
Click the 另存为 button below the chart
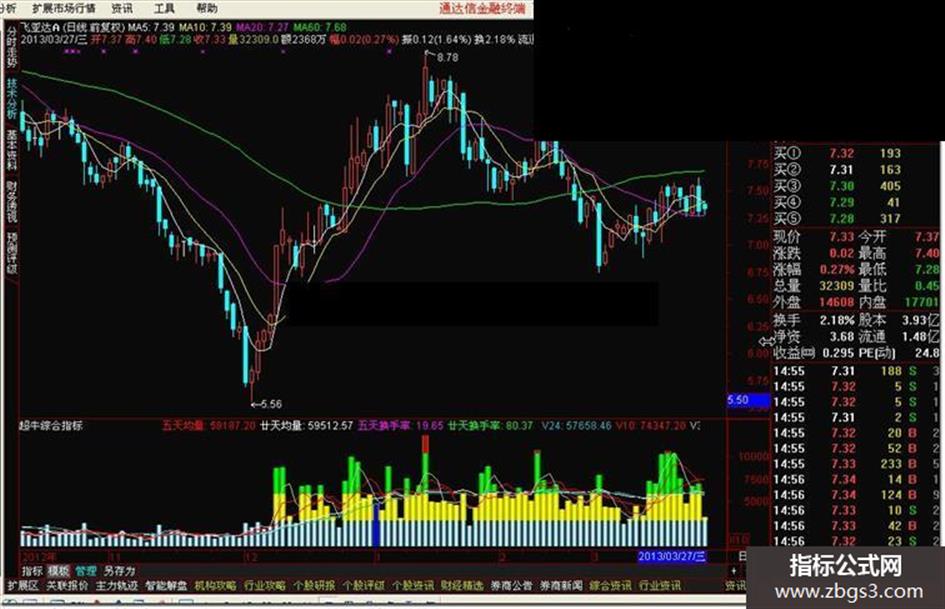pos(119,571)
